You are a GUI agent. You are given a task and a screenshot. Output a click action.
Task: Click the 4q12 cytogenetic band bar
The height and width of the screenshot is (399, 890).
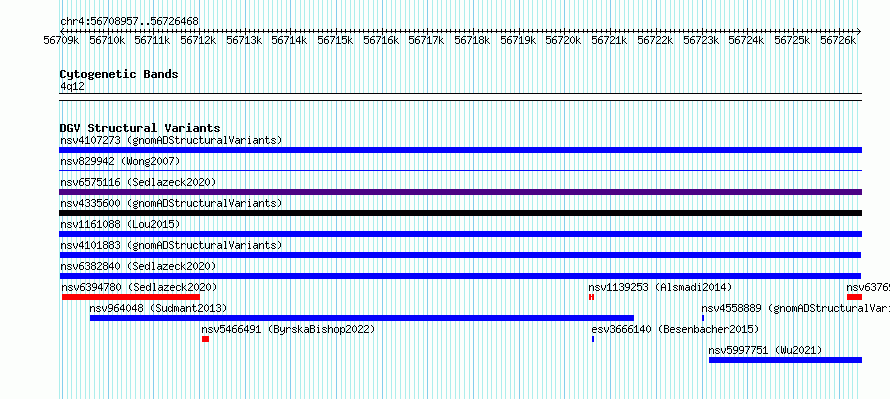tap(460, 97)
